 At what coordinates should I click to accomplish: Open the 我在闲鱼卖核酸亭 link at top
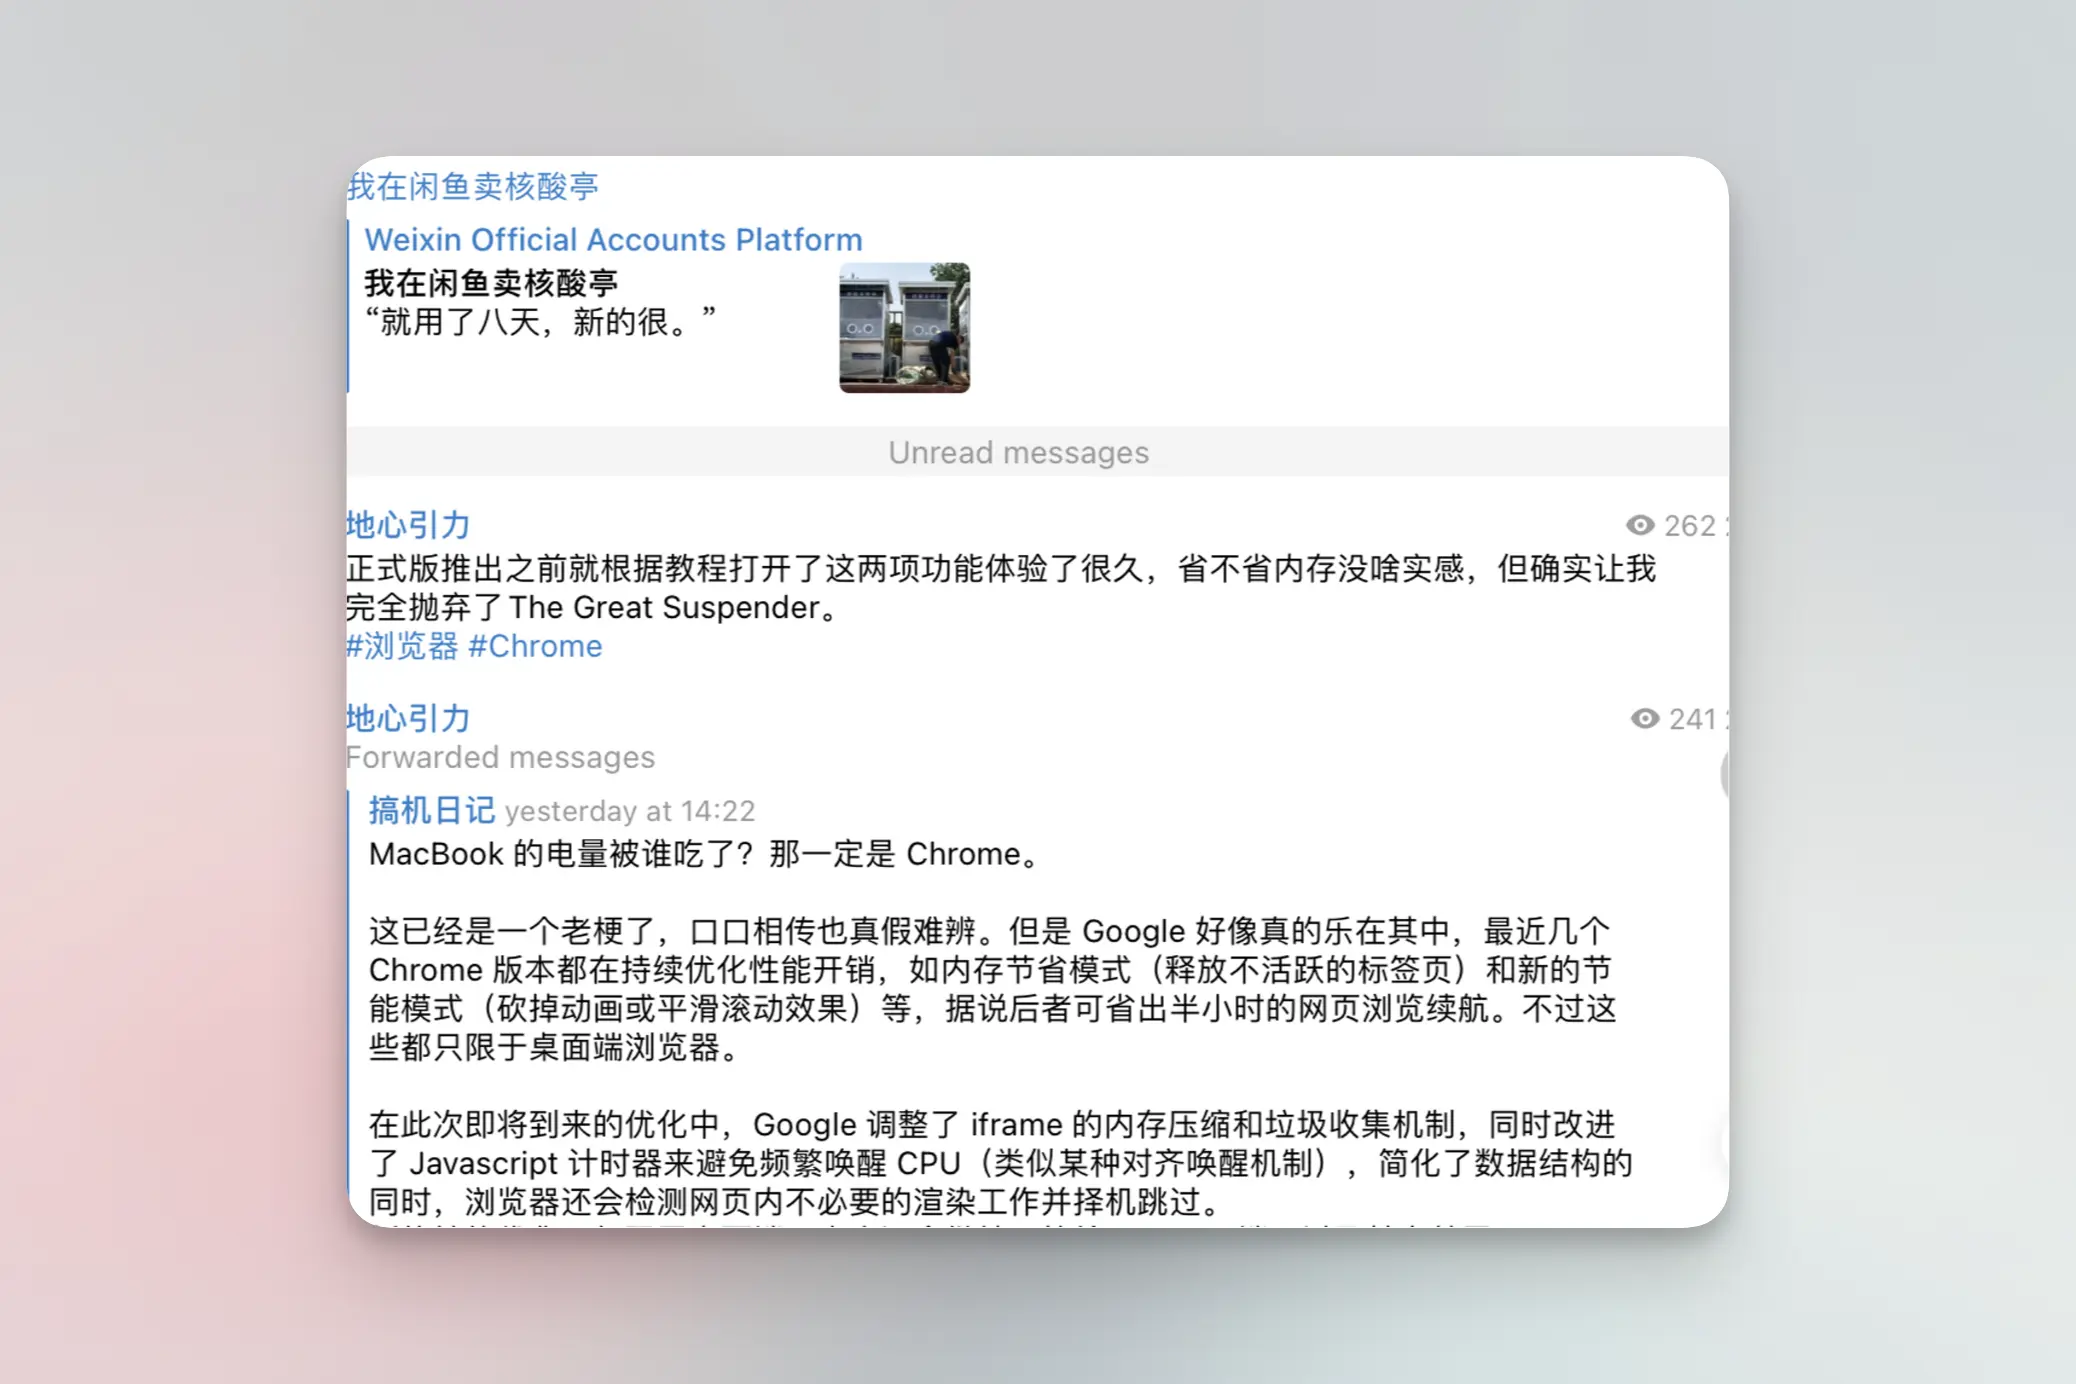473,186
